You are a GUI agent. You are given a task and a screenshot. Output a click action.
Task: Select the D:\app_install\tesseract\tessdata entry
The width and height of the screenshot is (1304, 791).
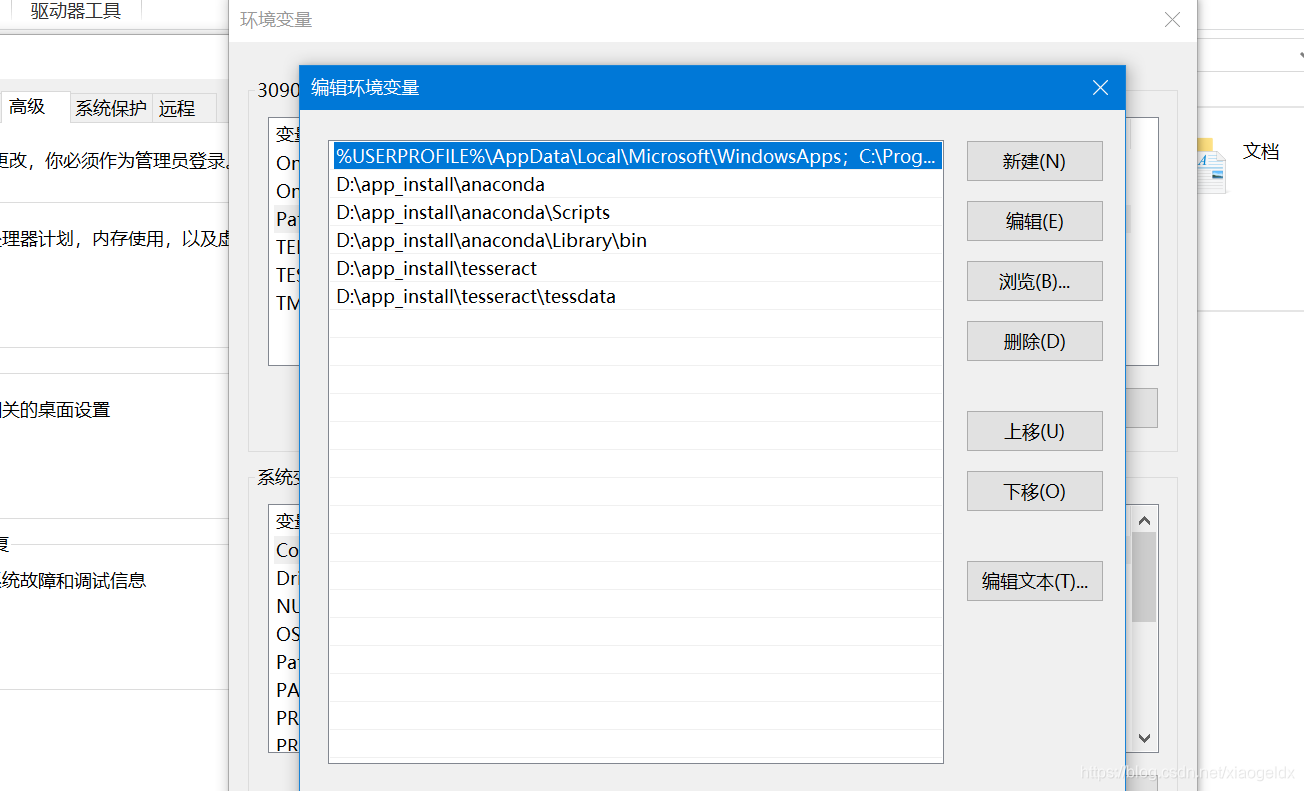coord(636,296)
